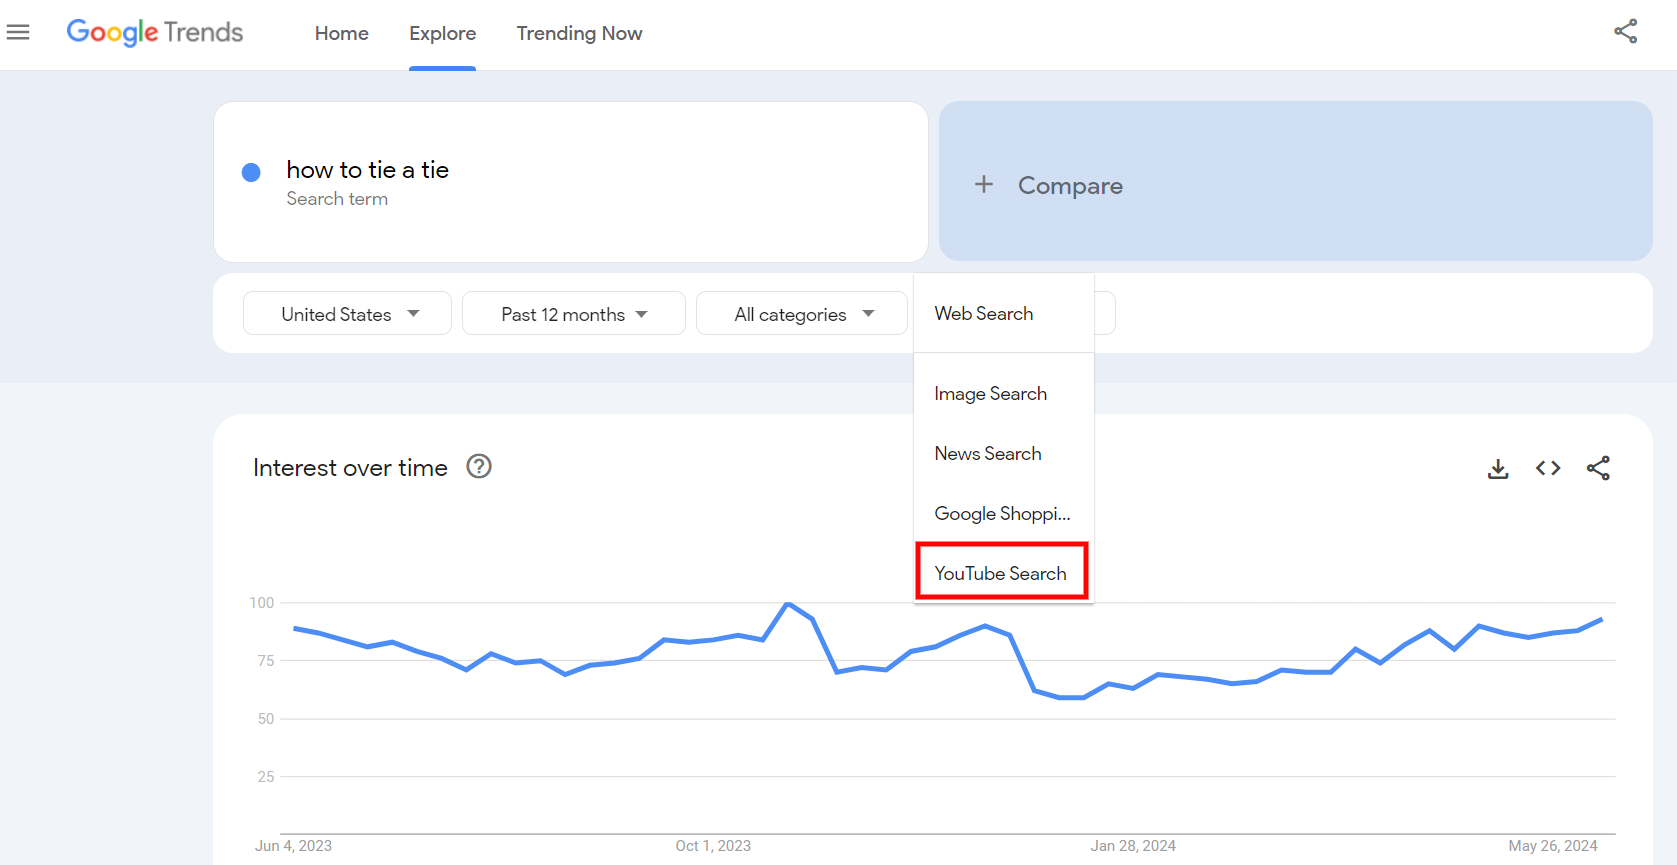Choose Google Shopping option
This screenshot has height=865, width=1677.
tap(1004, 513)
